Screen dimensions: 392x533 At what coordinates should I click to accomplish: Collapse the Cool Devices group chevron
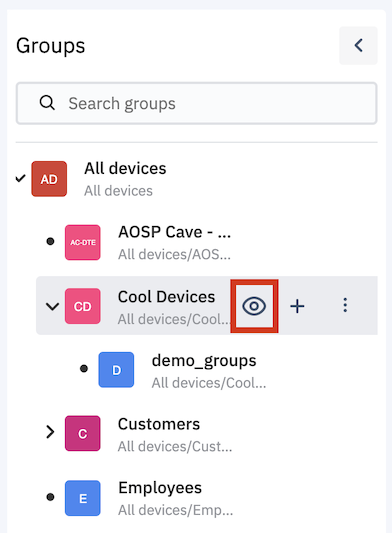tap(52, 306)
